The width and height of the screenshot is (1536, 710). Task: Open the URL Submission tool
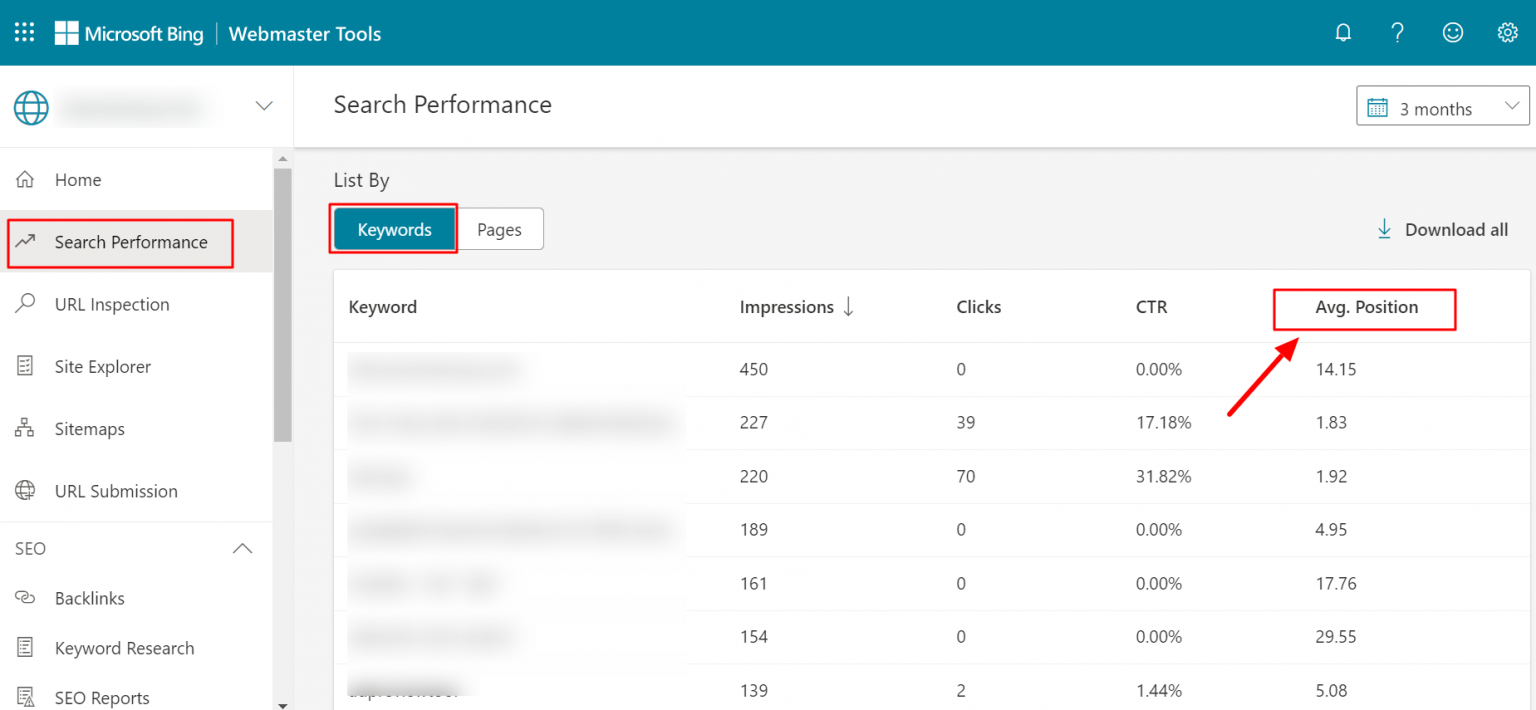115,490
